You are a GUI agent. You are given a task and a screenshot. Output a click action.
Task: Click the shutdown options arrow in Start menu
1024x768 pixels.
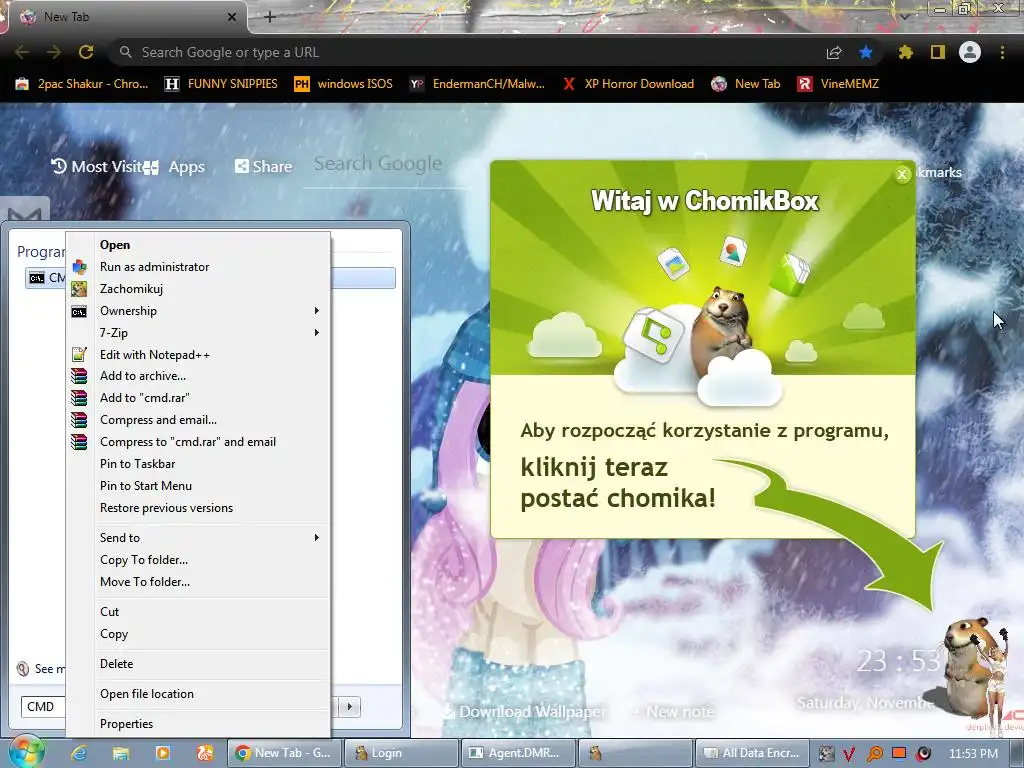[x=350, y=707]
